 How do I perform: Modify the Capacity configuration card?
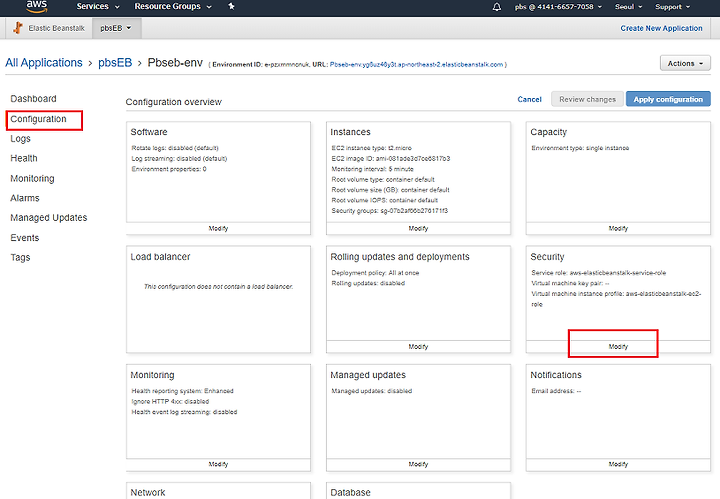(618, 228)
